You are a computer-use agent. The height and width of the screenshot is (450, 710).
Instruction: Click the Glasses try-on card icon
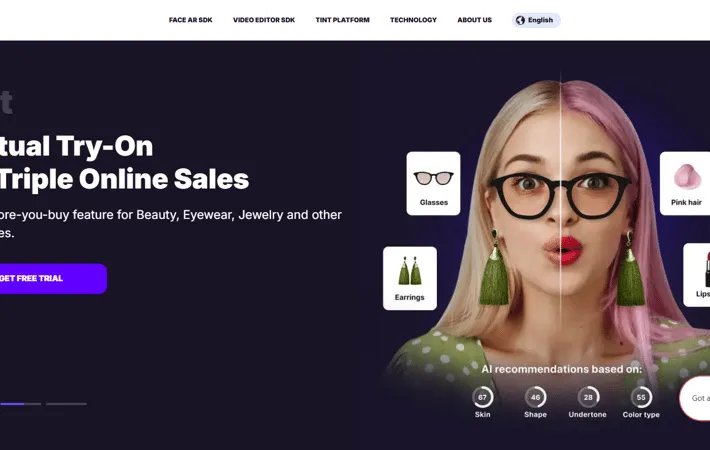click(433, 178)
